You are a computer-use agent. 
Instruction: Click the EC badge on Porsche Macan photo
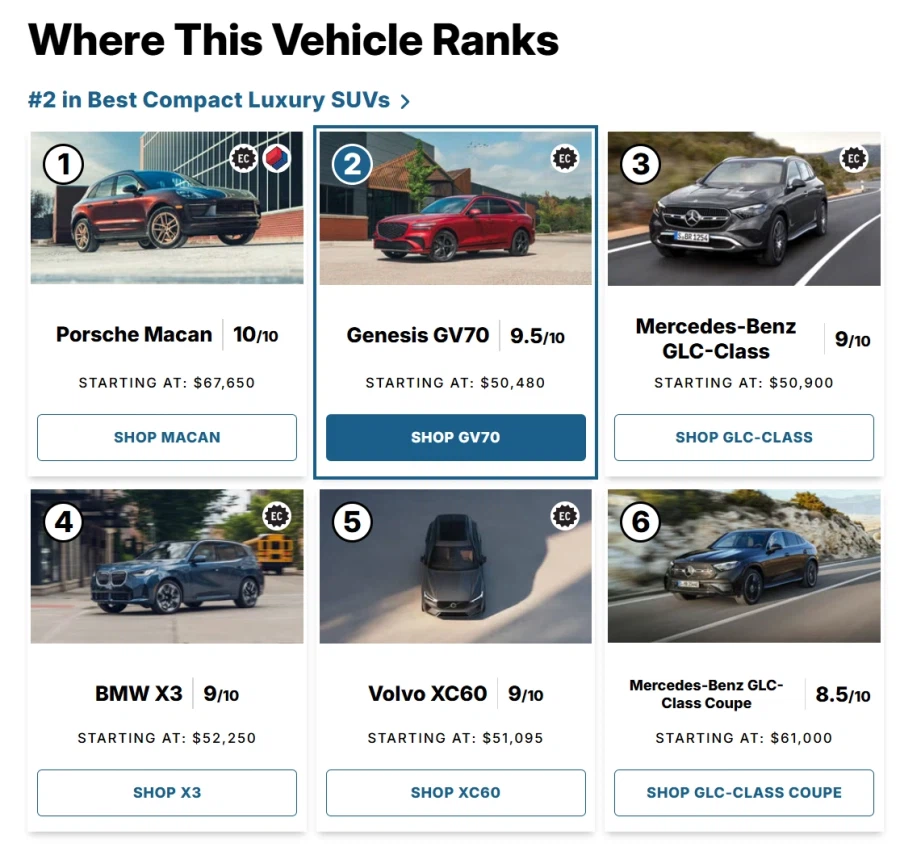coord(243,158)
